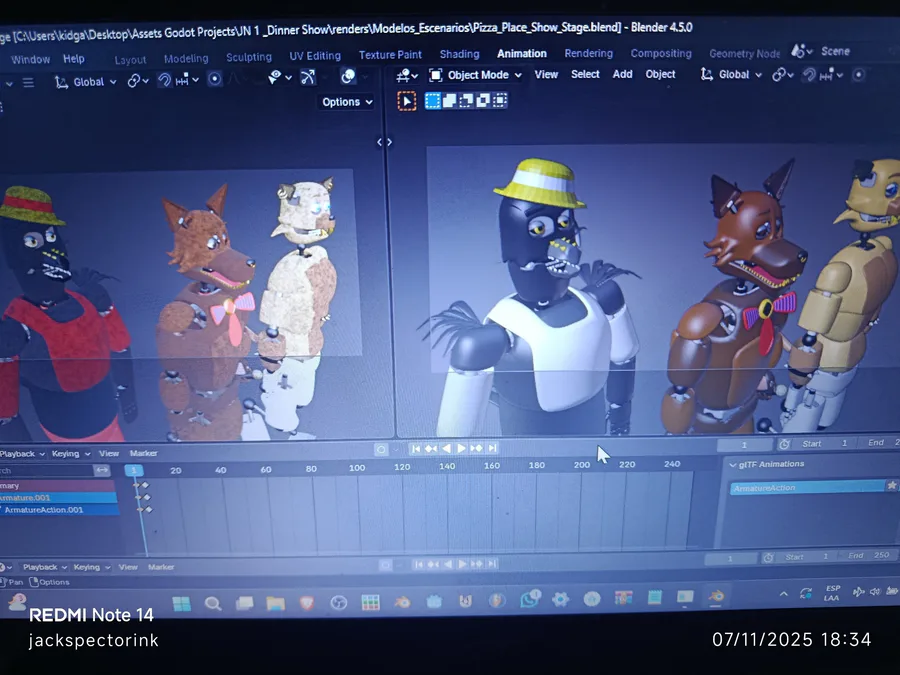900x675 pixels.
Task: Open the Select menu in right viewport header
Action: pos(585,74)
